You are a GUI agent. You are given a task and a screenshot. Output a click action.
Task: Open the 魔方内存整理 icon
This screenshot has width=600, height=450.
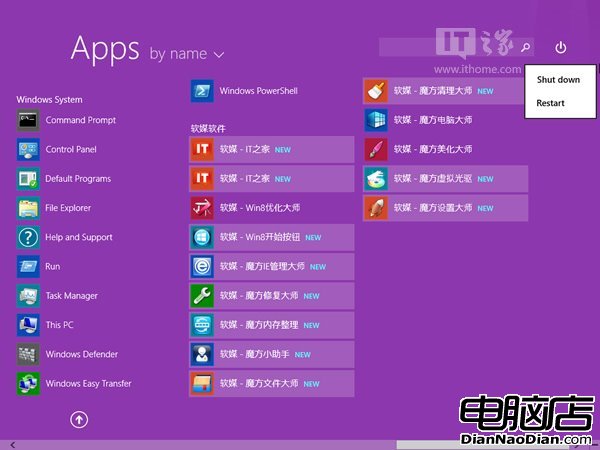coord(202,325)
